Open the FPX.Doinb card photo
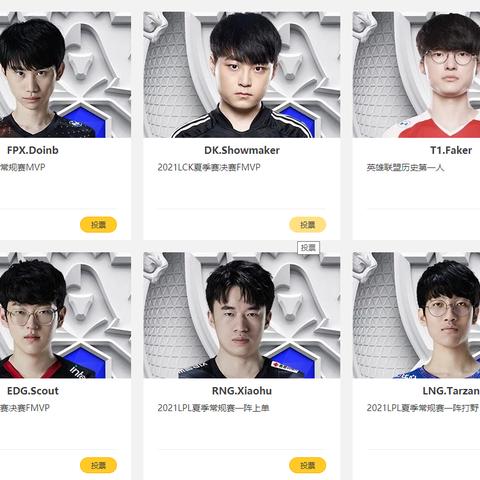The height and width of the screenshot is (480, 480). 65,75
